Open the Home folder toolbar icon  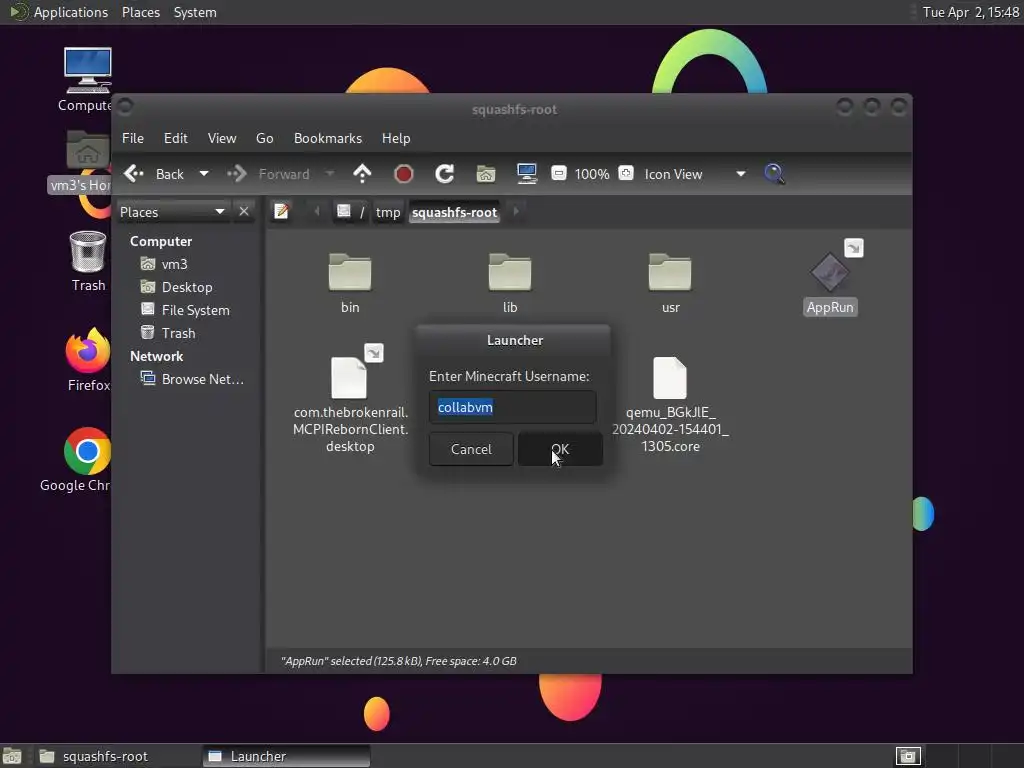pos(486,174)
